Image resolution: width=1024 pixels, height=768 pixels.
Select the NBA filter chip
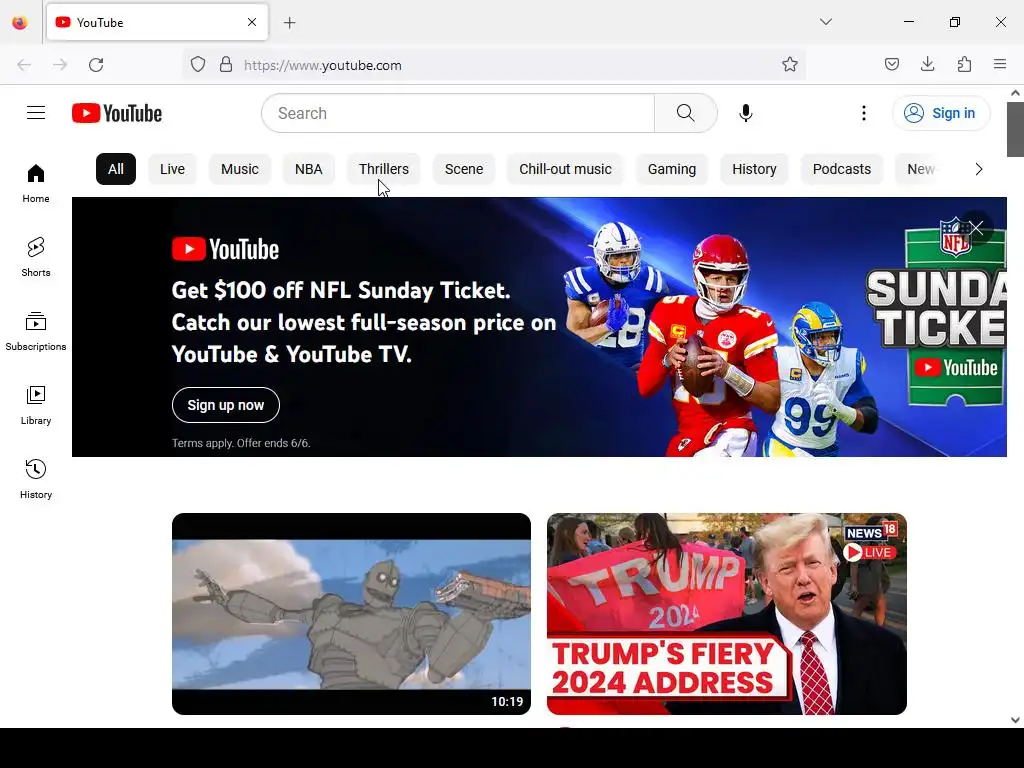(x=308, y=169)
